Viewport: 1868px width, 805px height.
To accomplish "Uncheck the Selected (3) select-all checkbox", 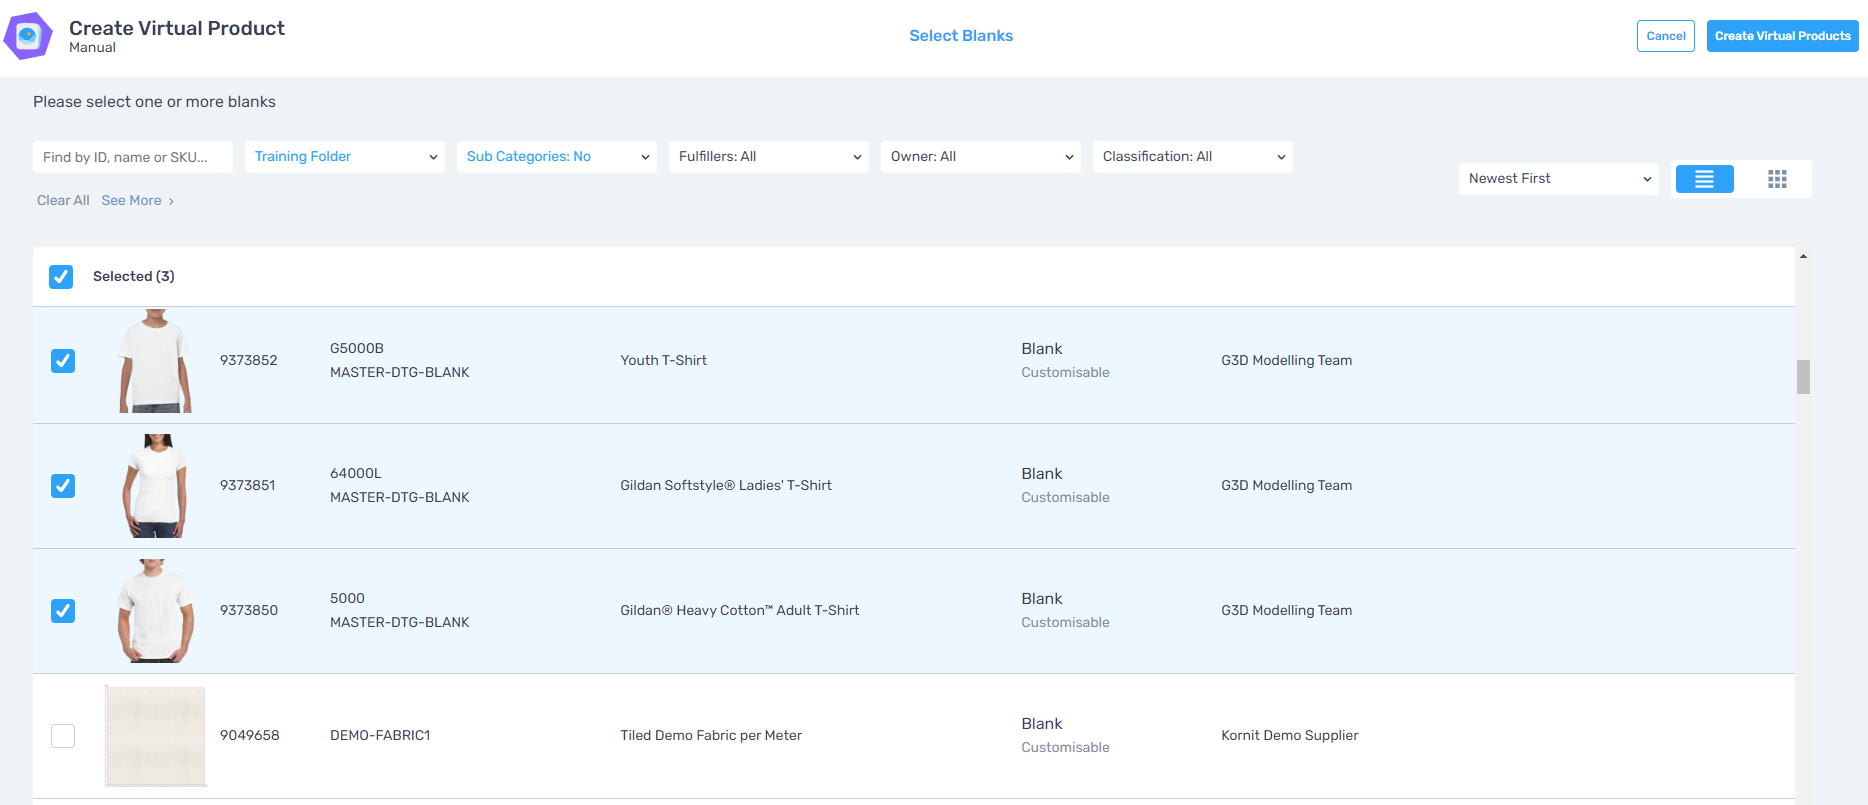I will (x=61, y=277).
